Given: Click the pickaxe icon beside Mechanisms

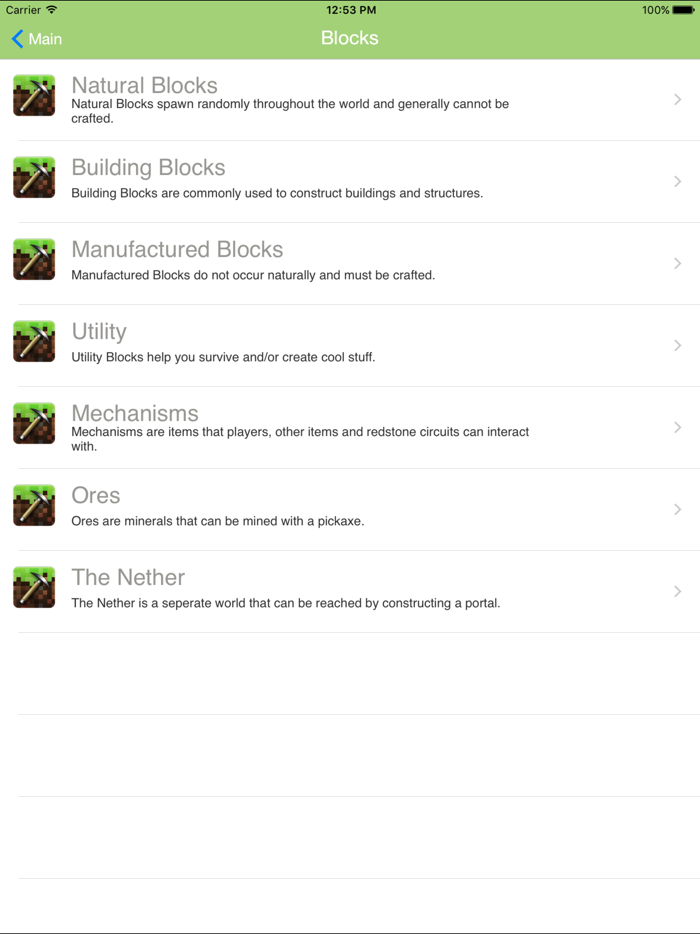Looking at the screenshot, I should (33, 423).
